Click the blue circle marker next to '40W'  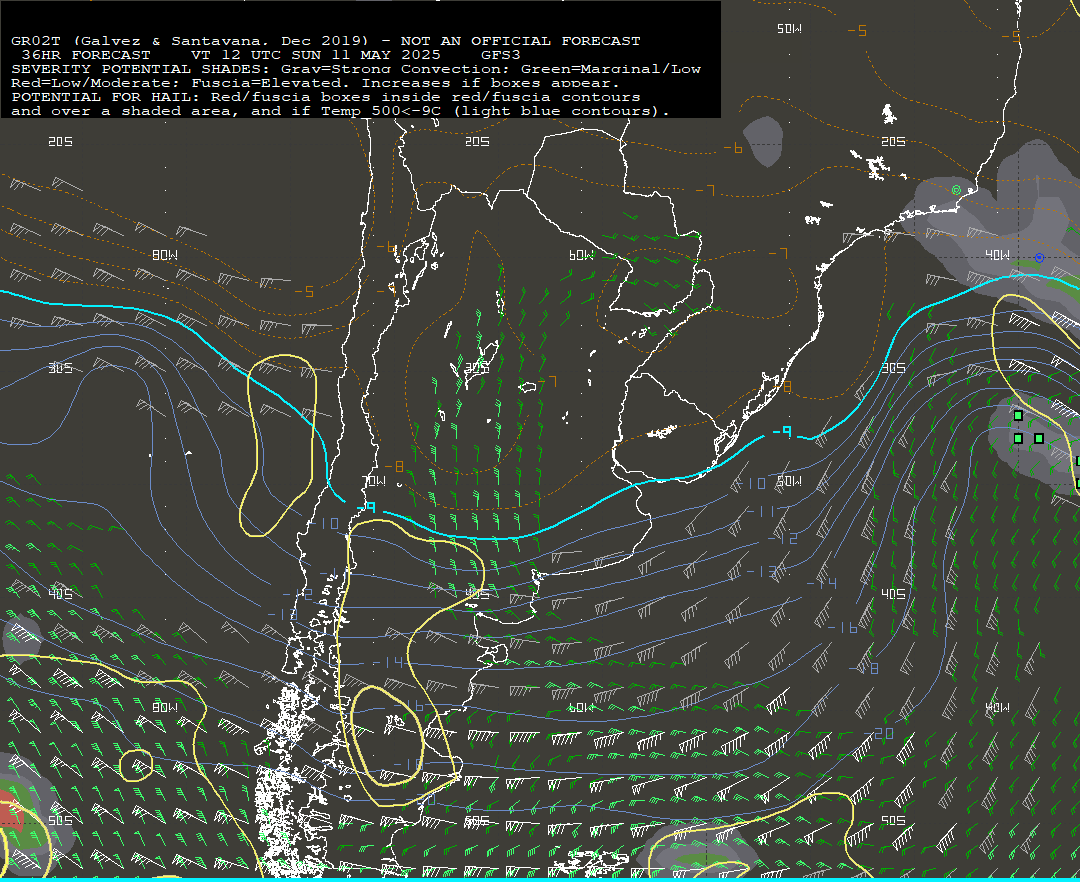coord(1039,258)
